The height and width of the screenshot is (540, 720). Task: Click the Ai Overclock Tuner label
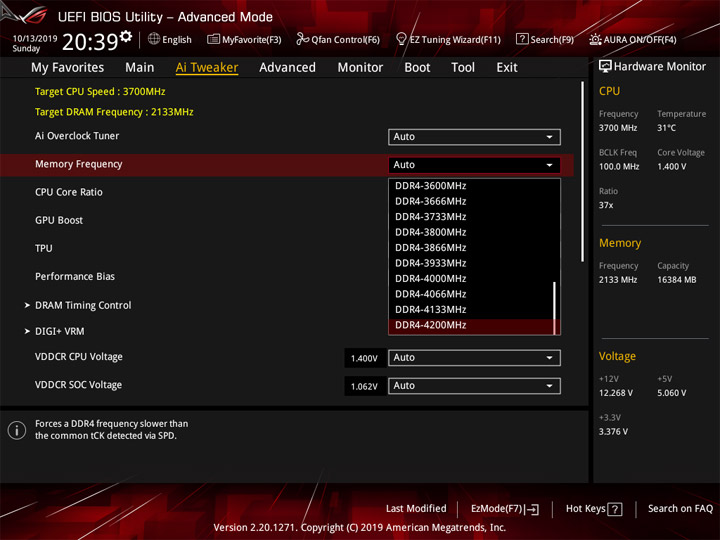(x=77, y=136)
